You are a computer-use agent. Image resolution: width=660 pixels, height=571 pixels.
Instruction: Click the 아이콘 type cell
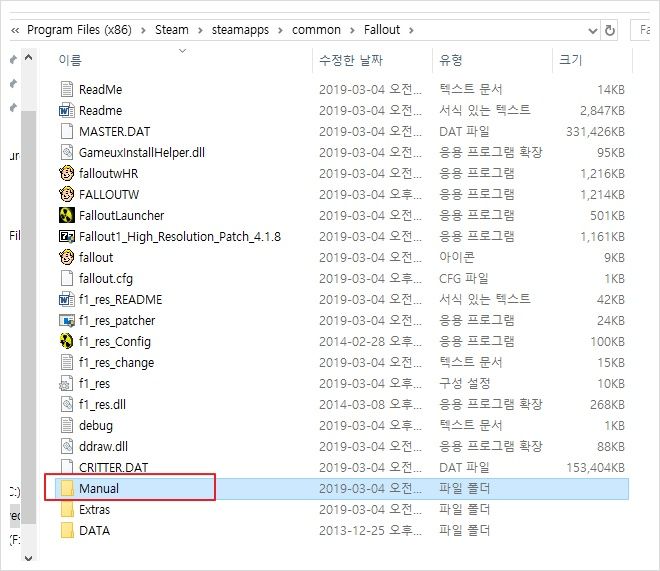457,258
